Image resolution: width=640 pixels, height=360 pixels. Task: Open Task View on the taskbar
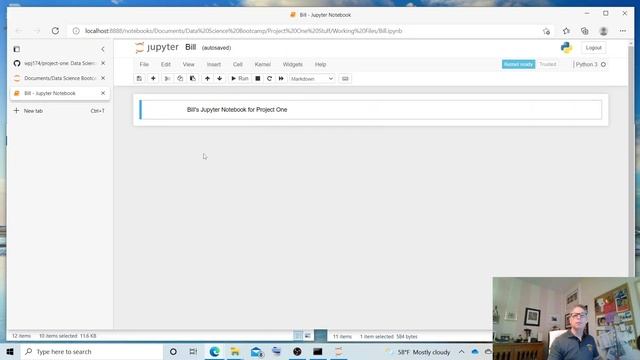tap(193, 351)
